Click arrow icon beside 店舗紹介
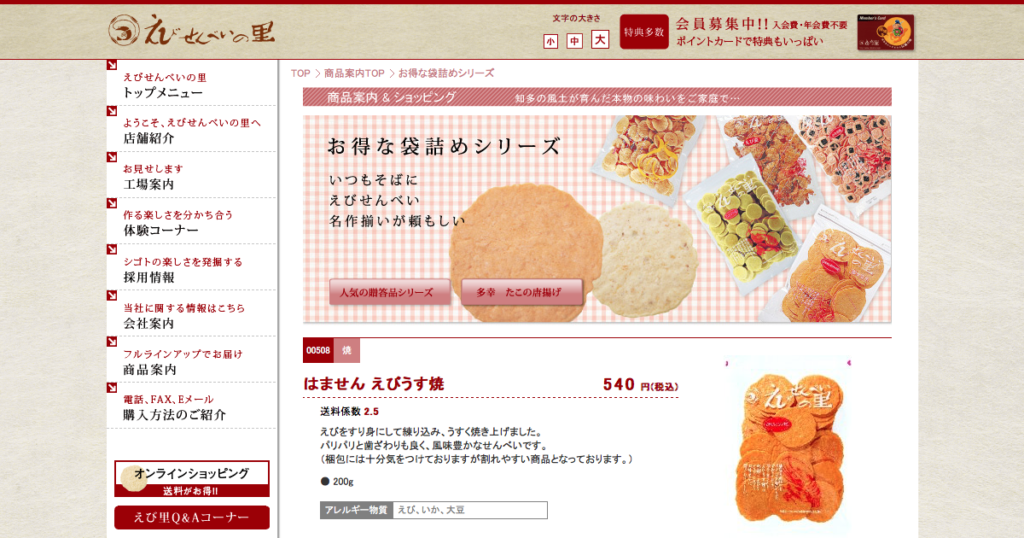 [x=112, y=111]
